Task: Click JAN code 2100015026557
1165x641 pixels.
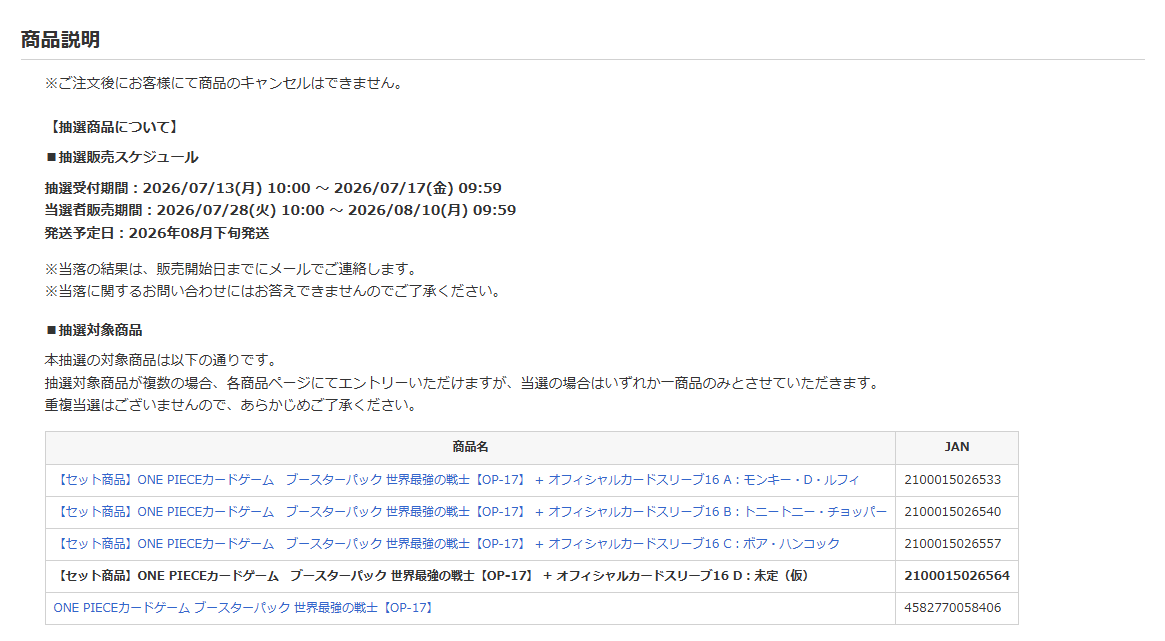Action: [953, 544]
